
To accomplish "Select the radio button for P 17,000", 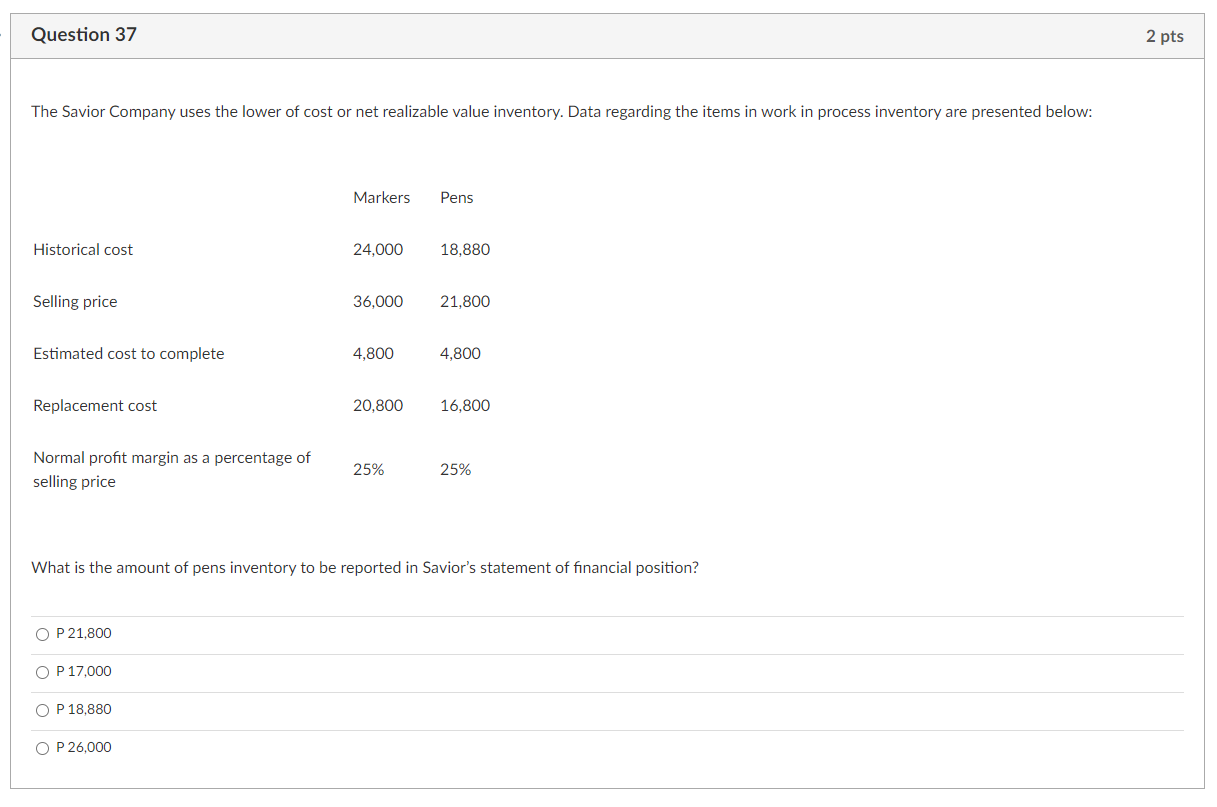I will pyautogui.click(x=42, y=671).
